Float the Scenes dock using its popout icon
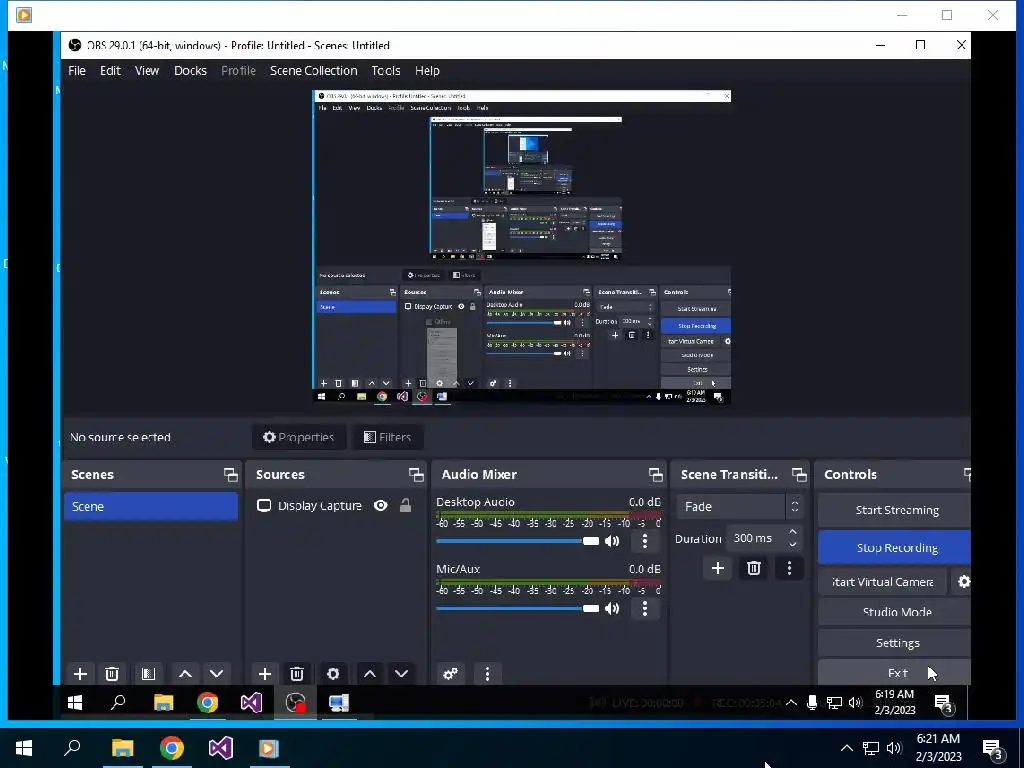This screenshot has height=768, width=1024. click(231, 475)
